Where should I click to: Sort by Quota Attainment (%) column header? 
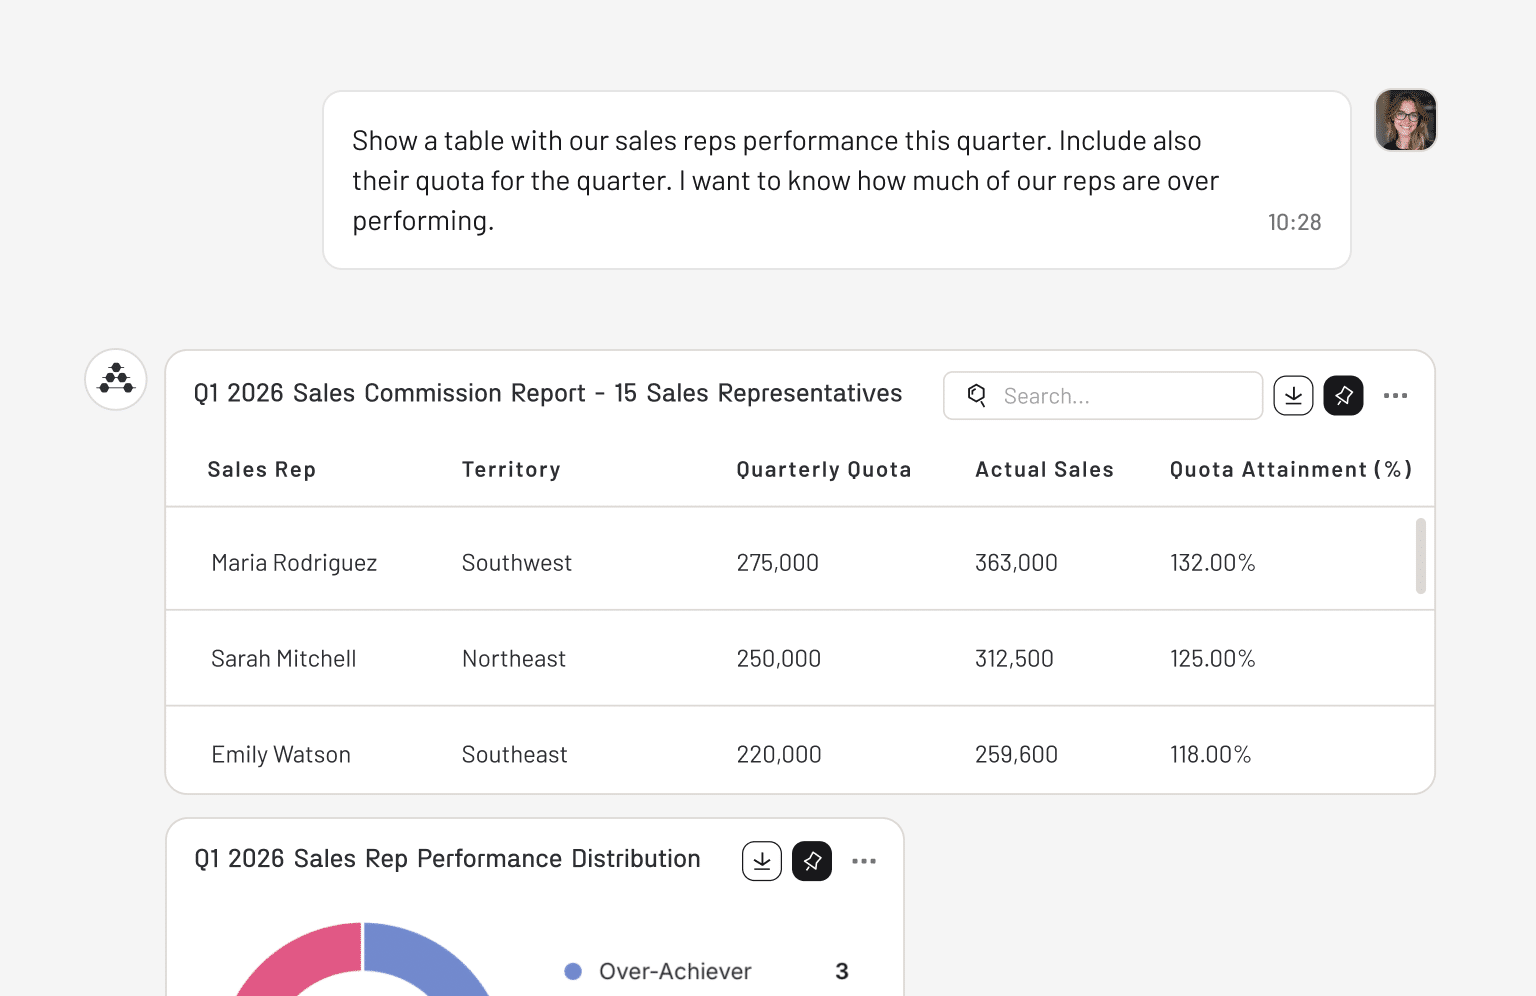pyautogui.click(x=1291, y=470)
